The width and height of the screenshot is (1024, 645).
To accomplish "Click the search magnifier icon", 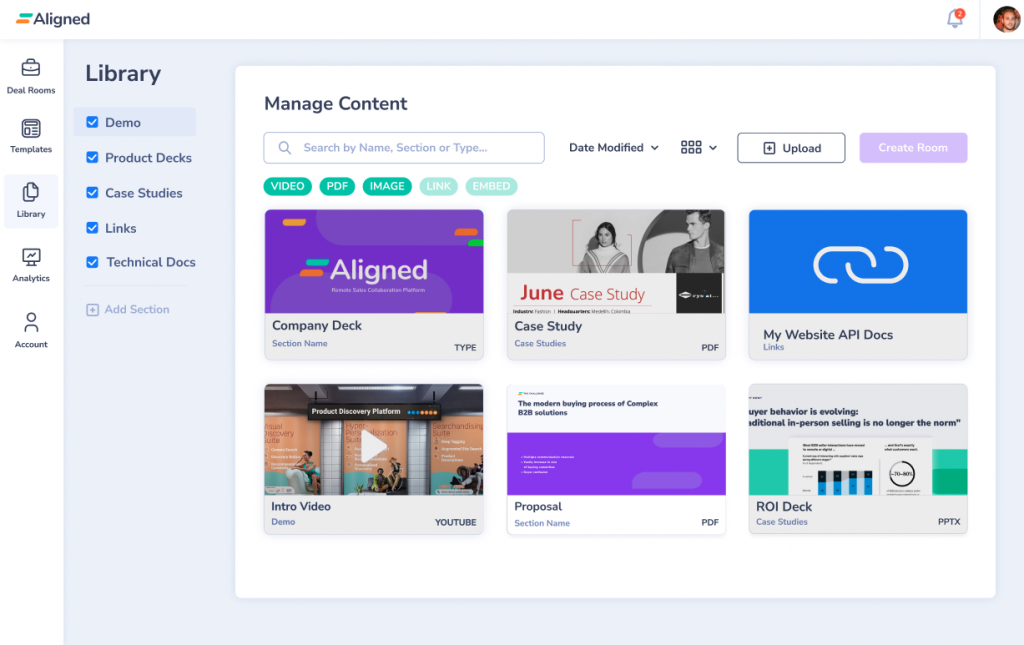I will pyautogui.click(x=283, y=147).
